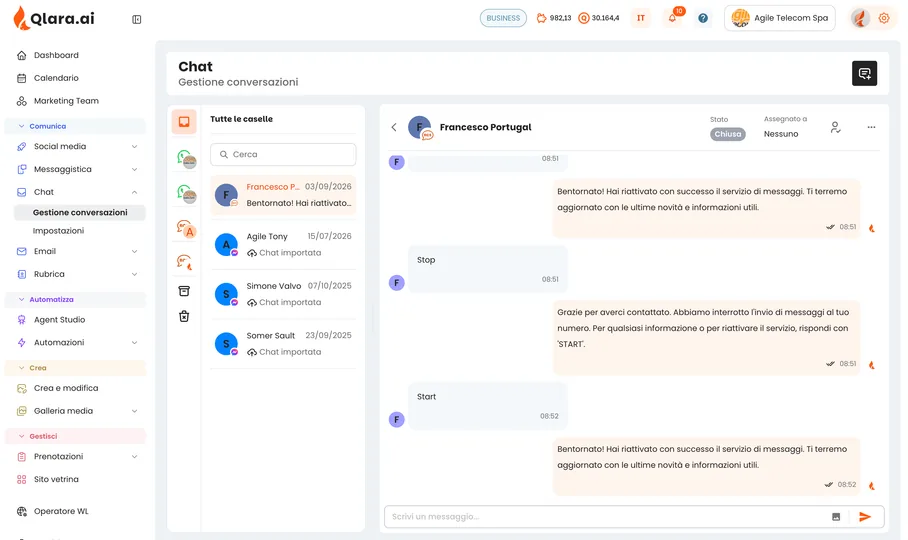
Task: Expand the Rubrica submenu
Action: pyautogui.click(x=134, y=274)
